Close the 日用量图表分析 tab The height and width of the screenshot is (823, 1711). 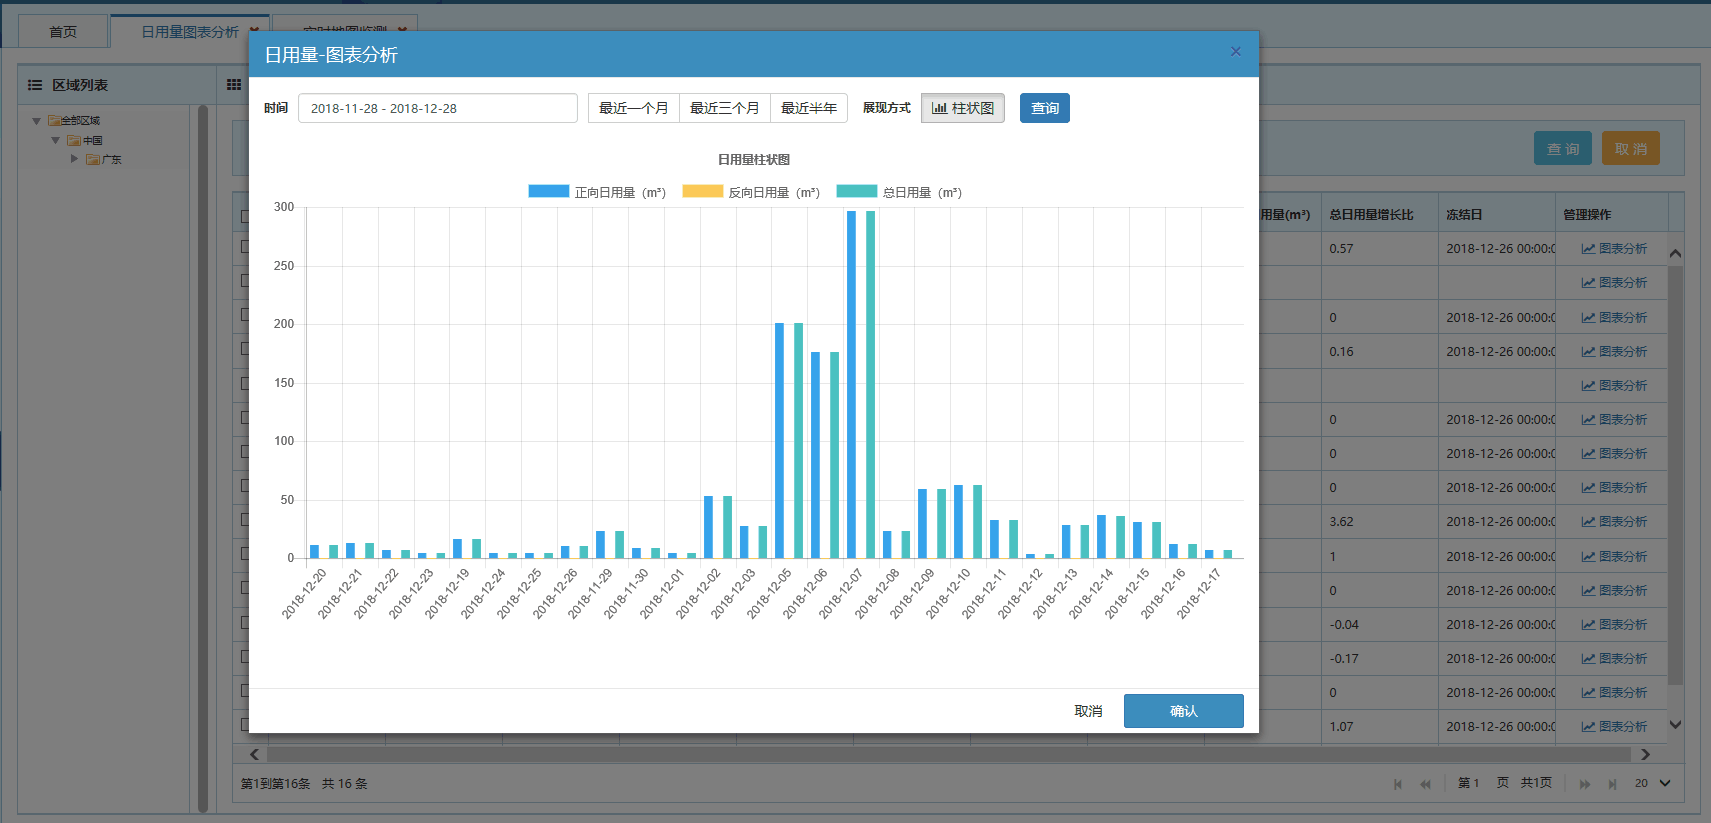pyautogui.click(x=254, y=31)
